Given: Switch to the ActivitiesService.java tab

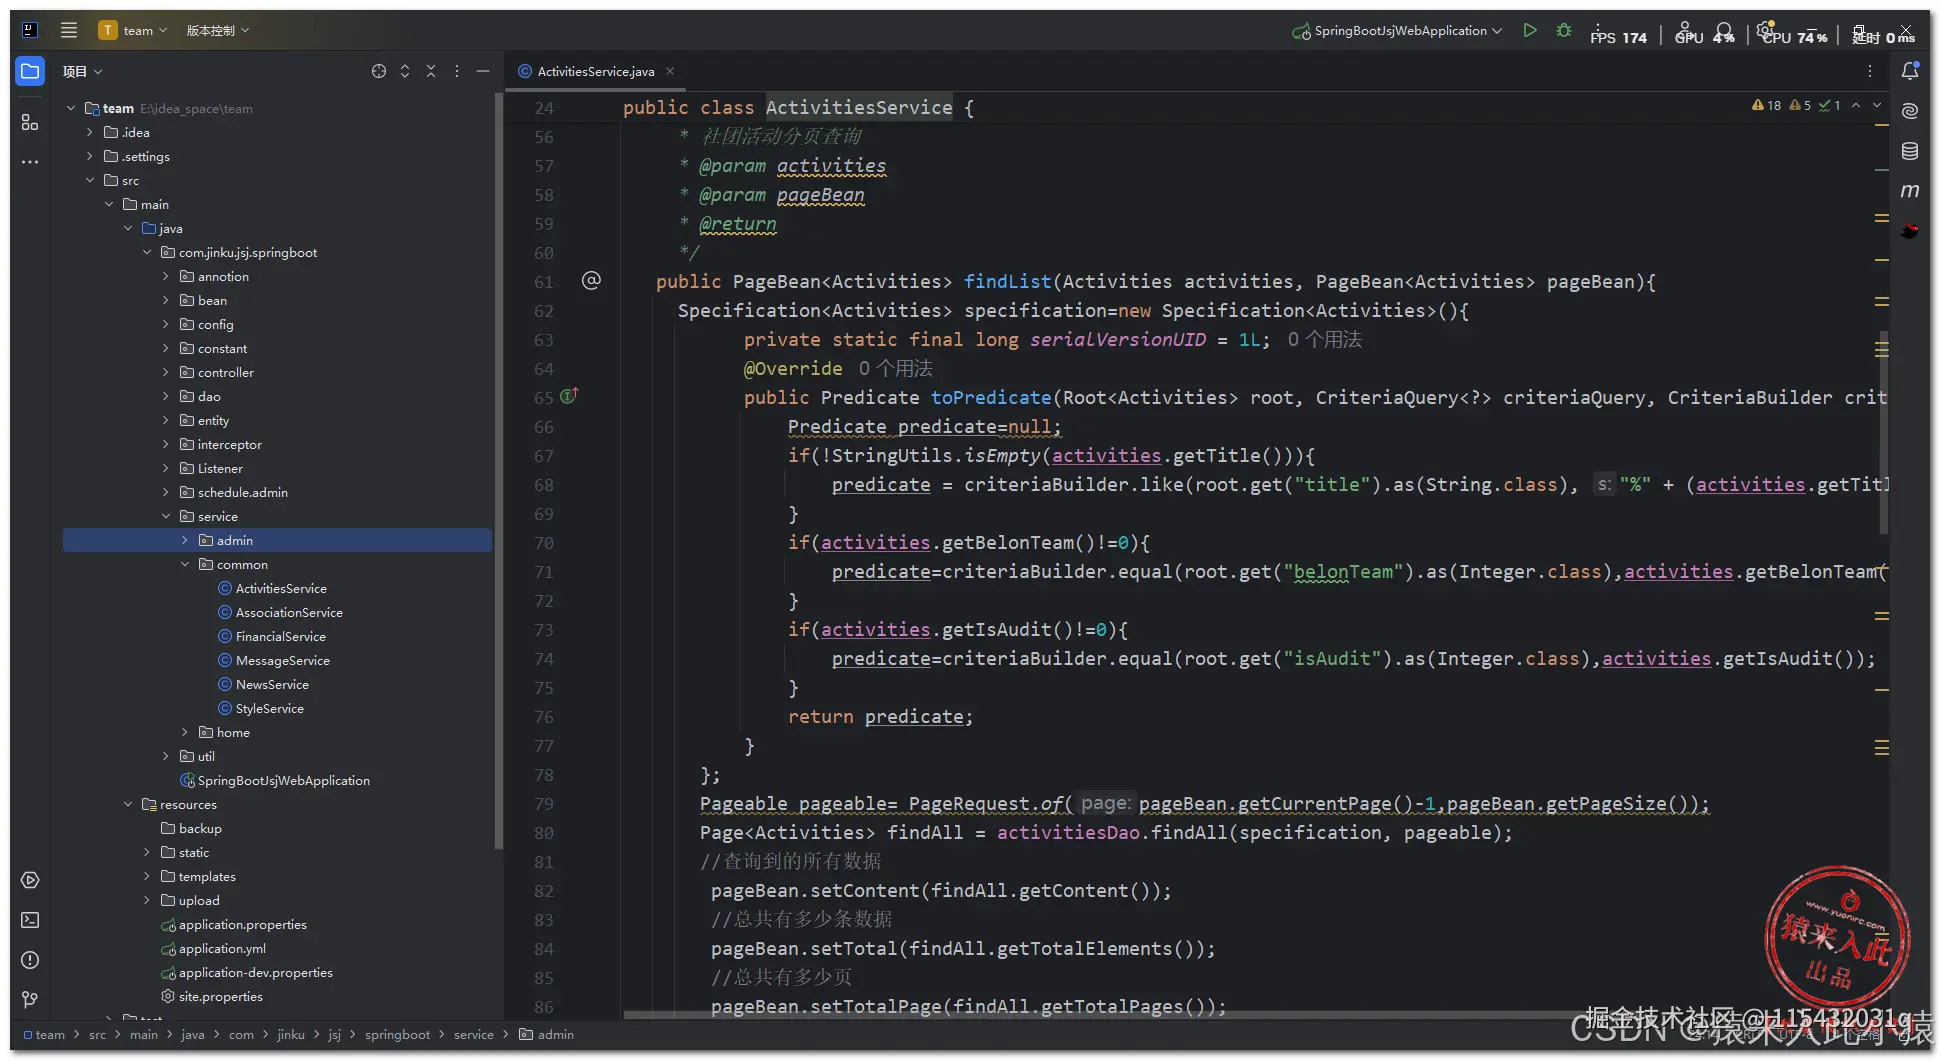Looking at the screenshot, I should coord(596,71).
